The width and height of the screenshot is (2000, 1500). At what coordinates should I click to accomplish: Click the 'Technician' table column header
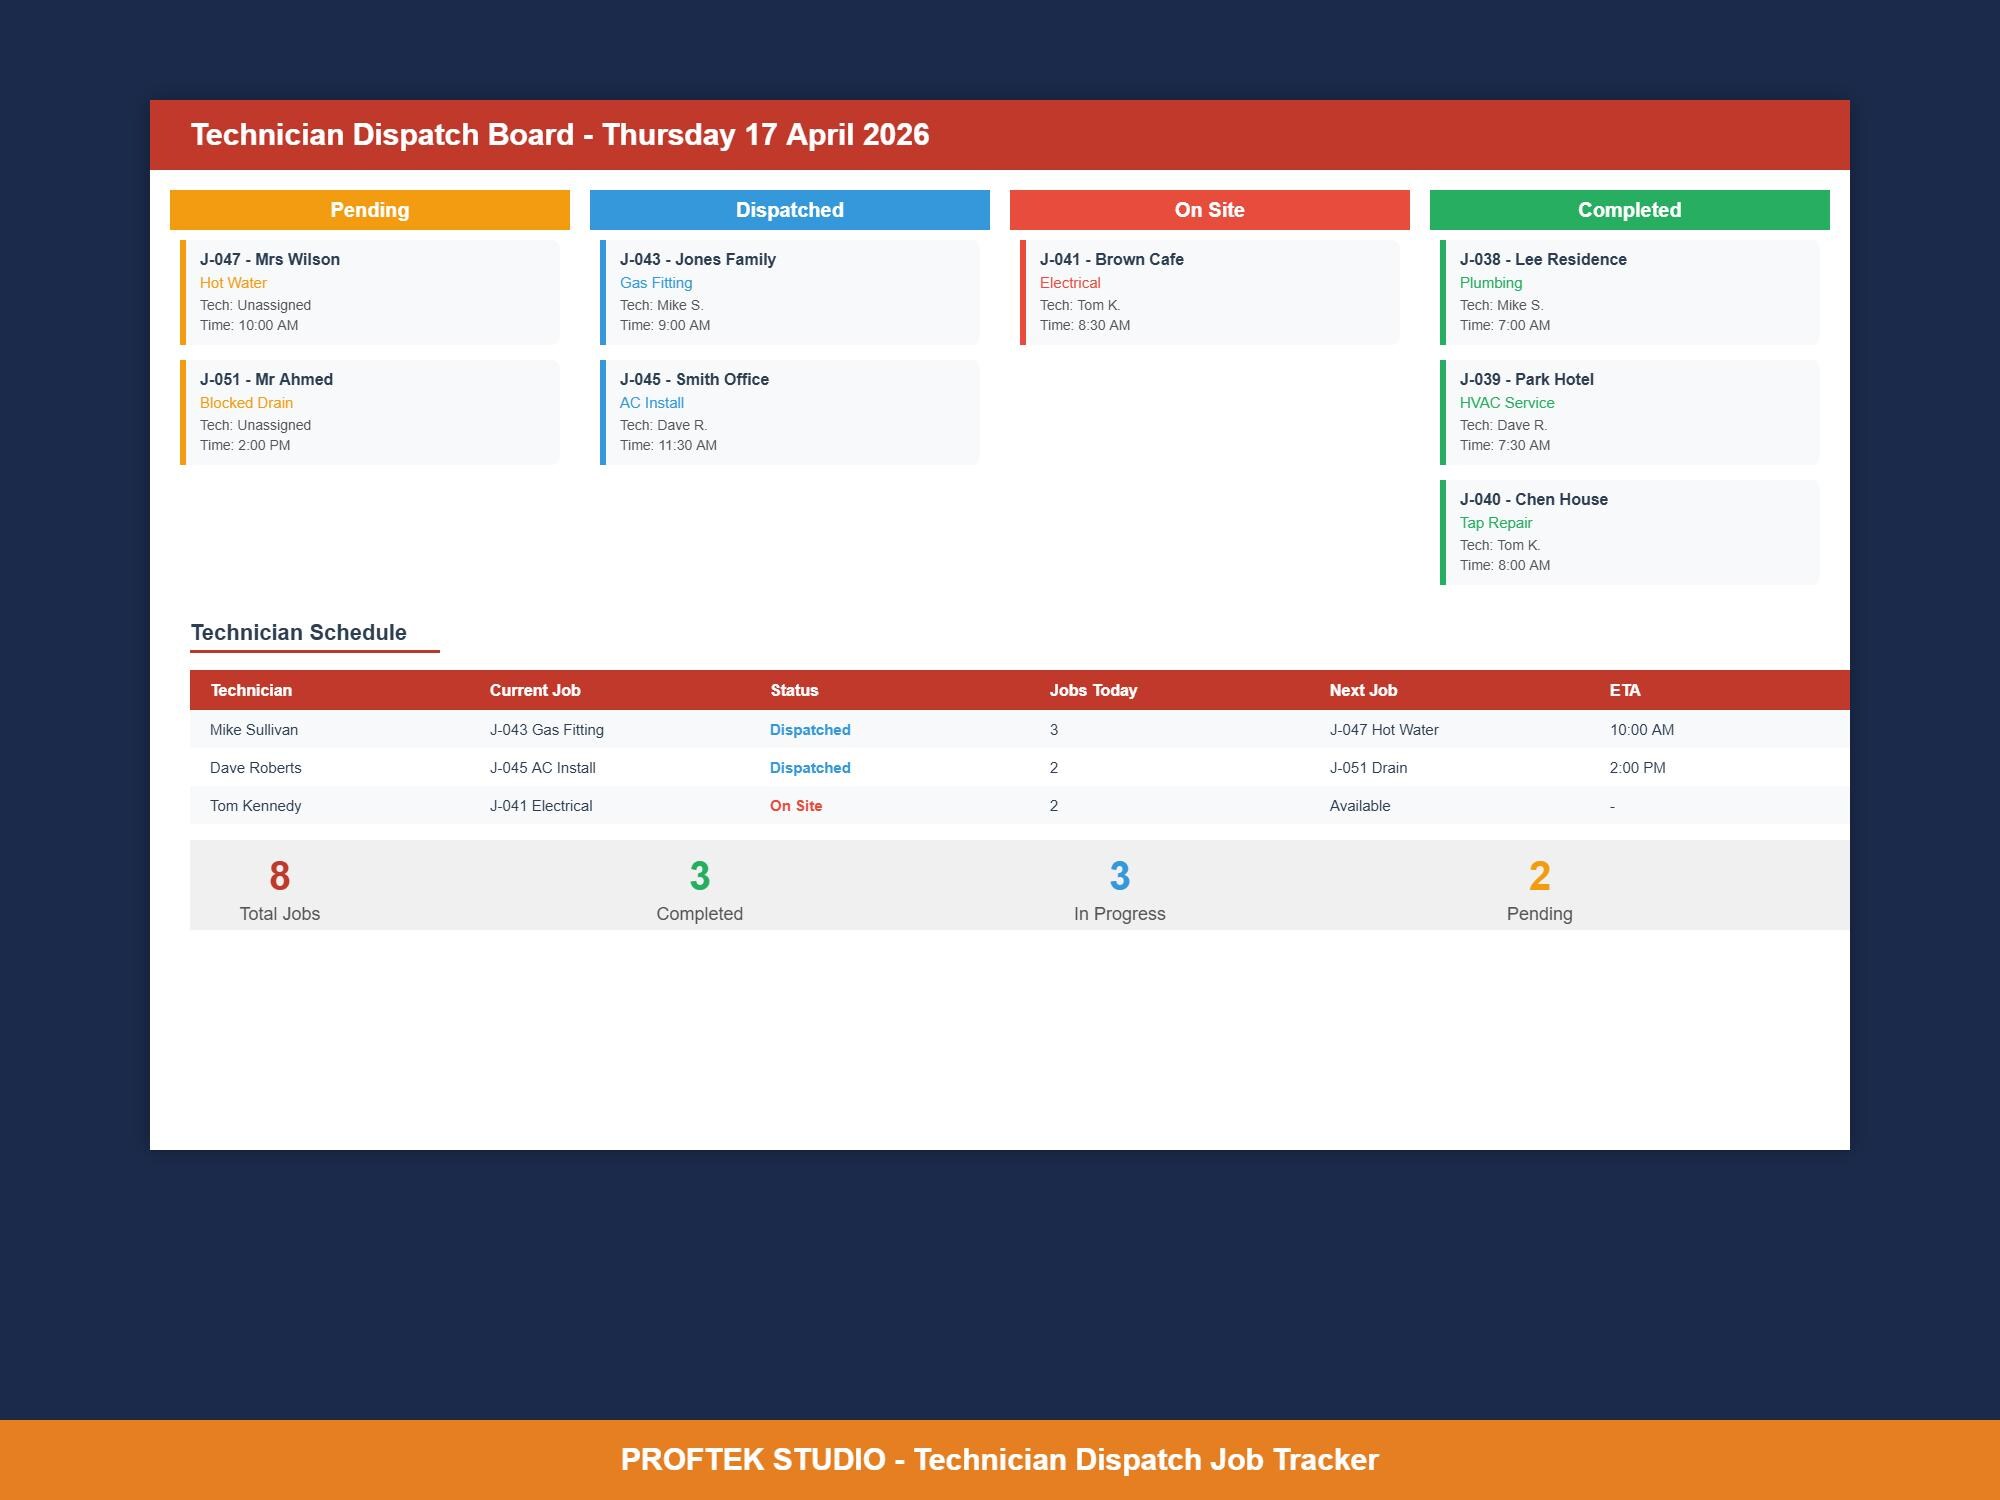pos(251,690)
